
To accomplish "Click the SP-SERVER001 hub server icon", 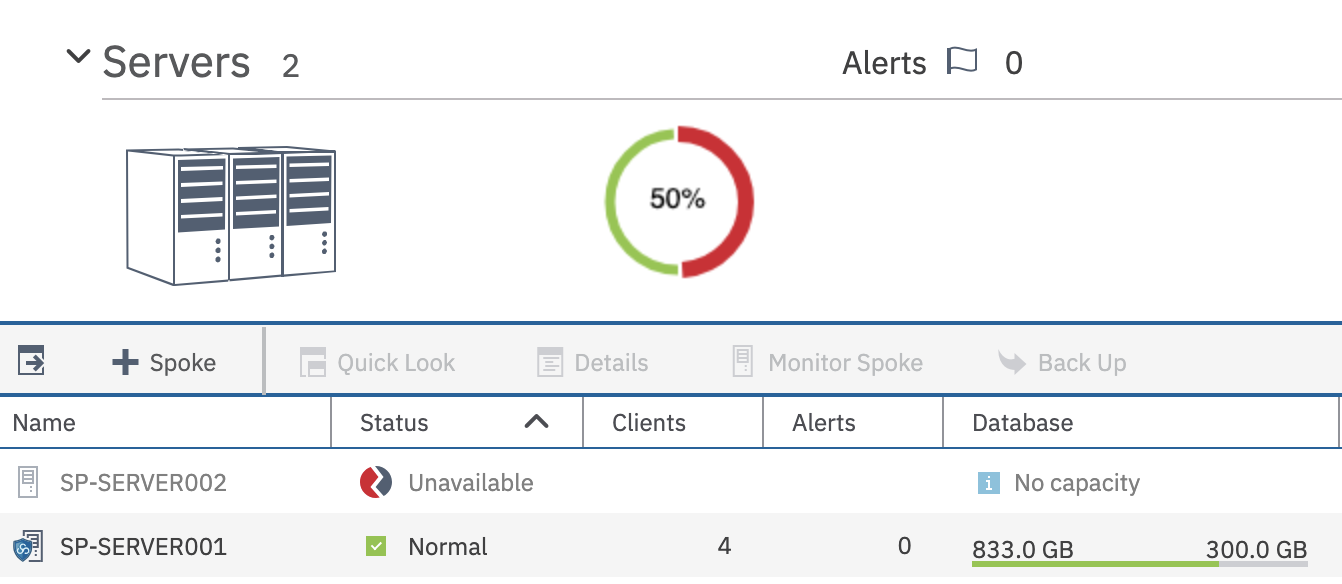I will coord(28,547).
